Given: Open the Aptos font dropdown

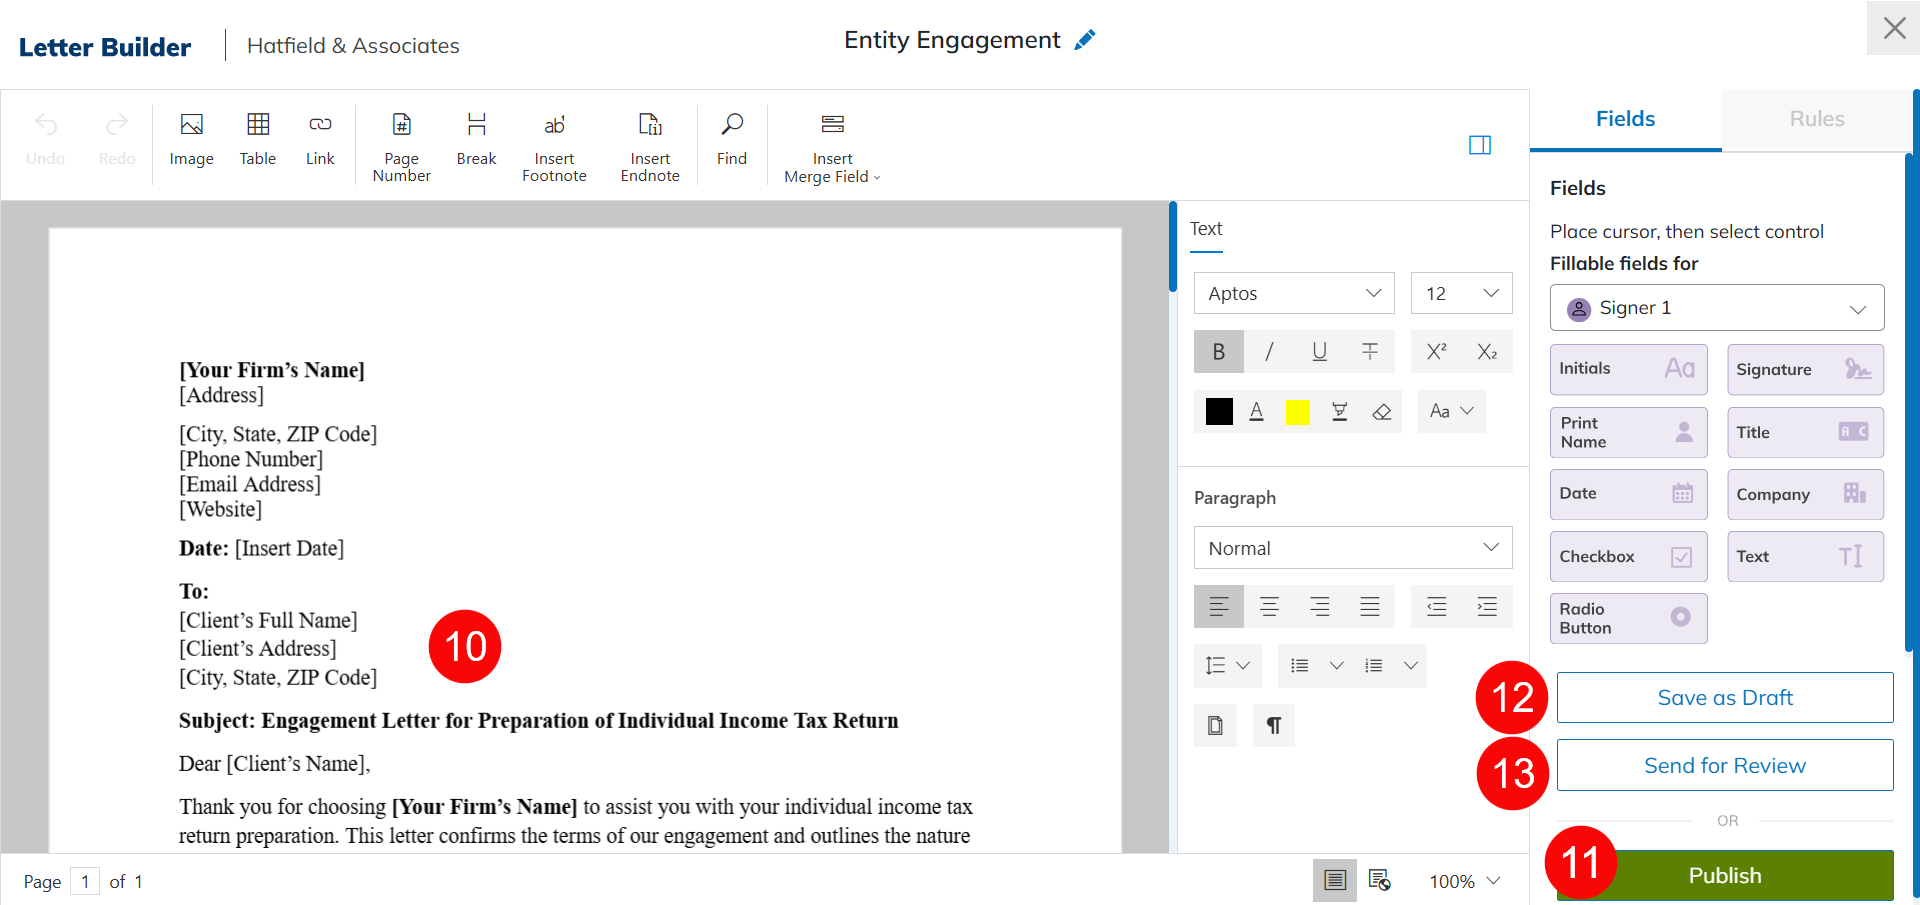Looking at the screenshot, I should pyautogui.click(x=1294, y=293).
